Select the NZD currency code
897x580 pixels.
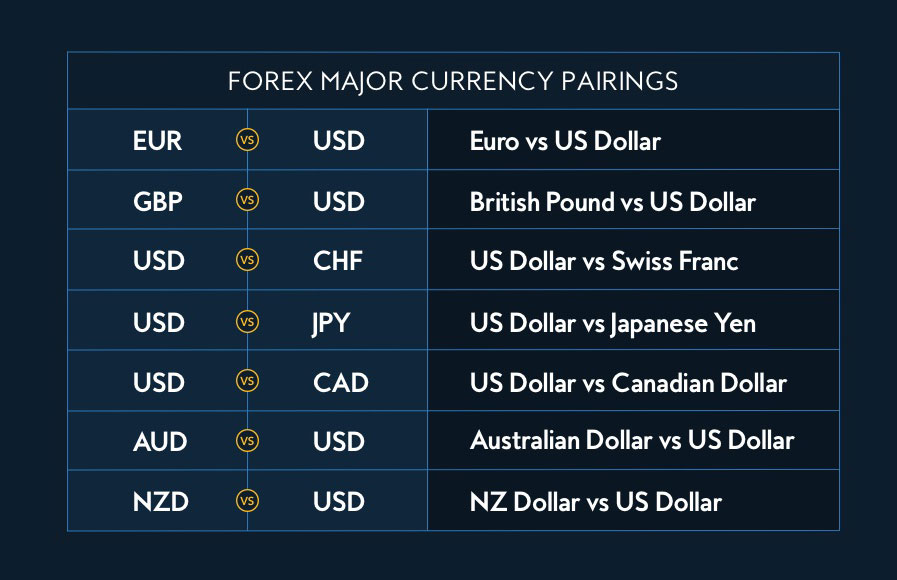click(161, 502)
